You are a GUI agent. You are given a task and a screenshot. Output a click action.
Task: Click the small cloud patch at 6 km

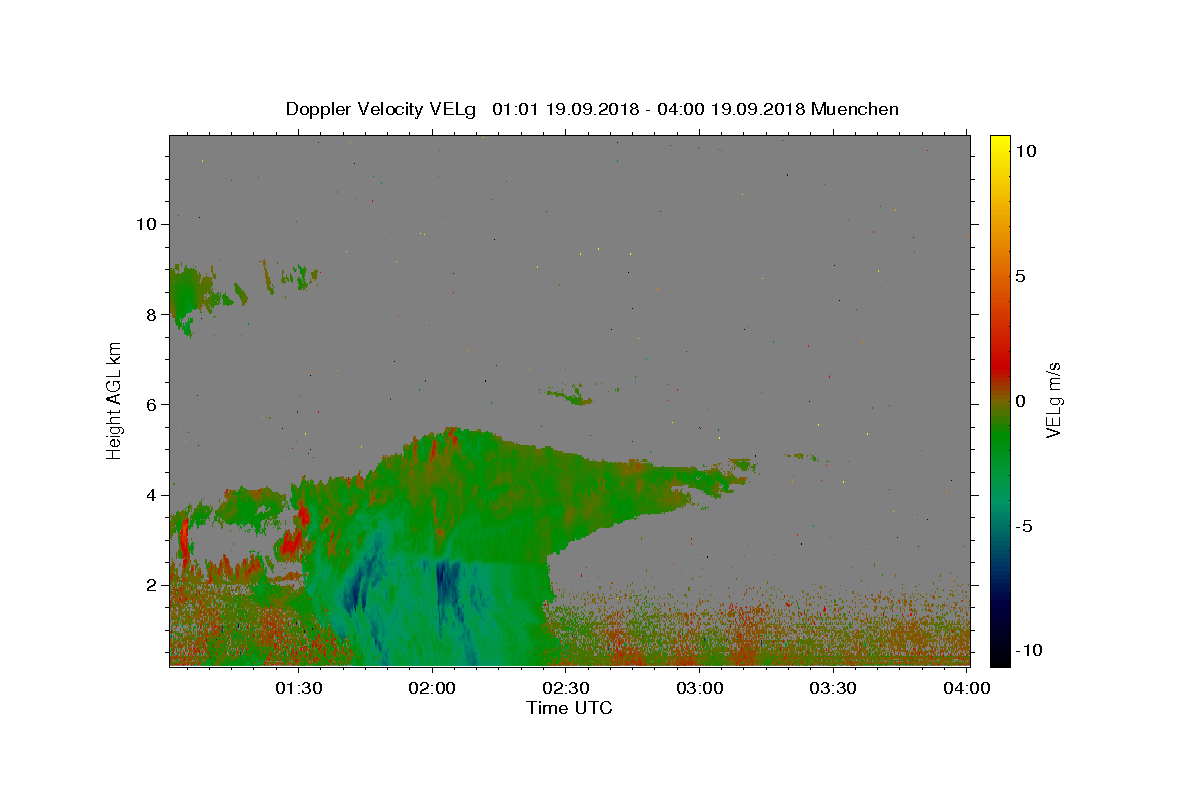(x=567, y=394)
